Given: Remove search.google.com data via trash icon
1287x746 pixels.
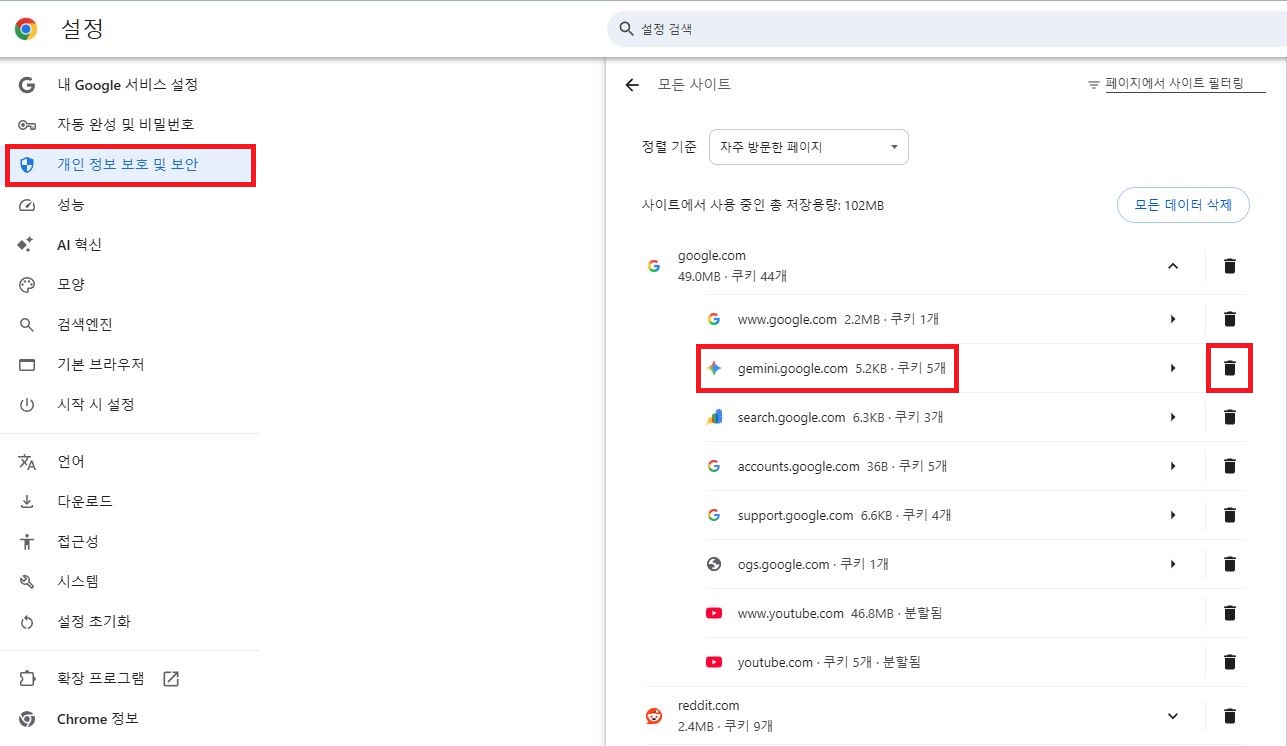Looking at the screenshot, I should [x=1230, y=417].
